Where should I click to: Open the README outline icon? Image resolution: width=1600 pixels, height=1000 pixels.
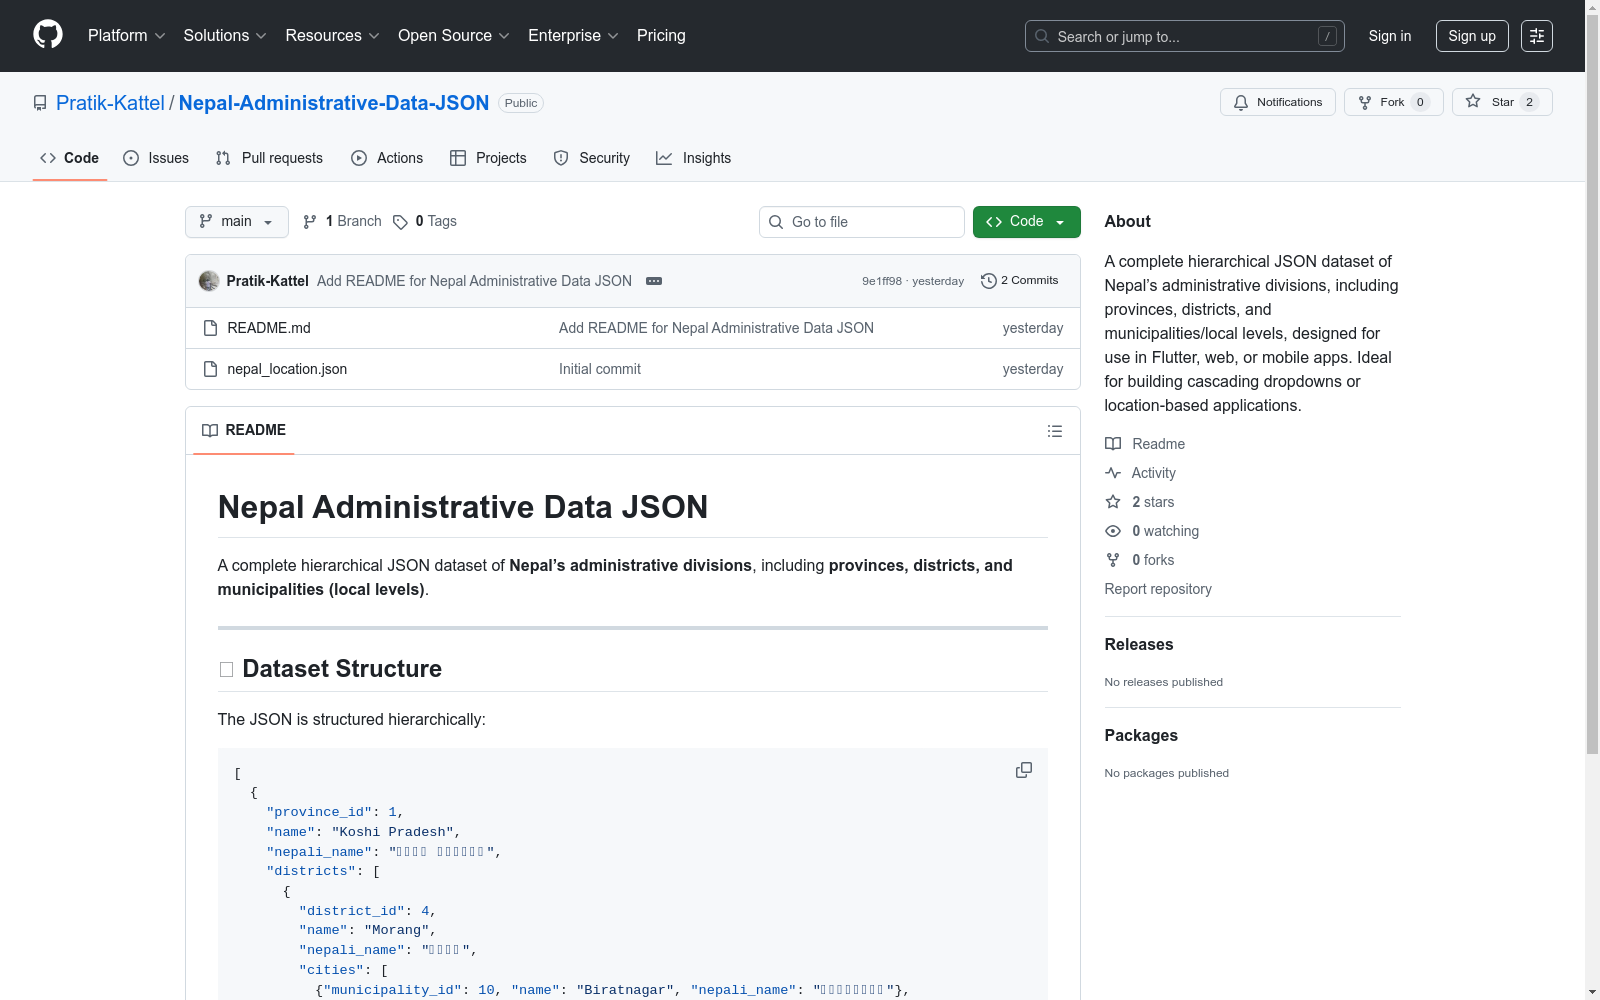coord(1055,431)
